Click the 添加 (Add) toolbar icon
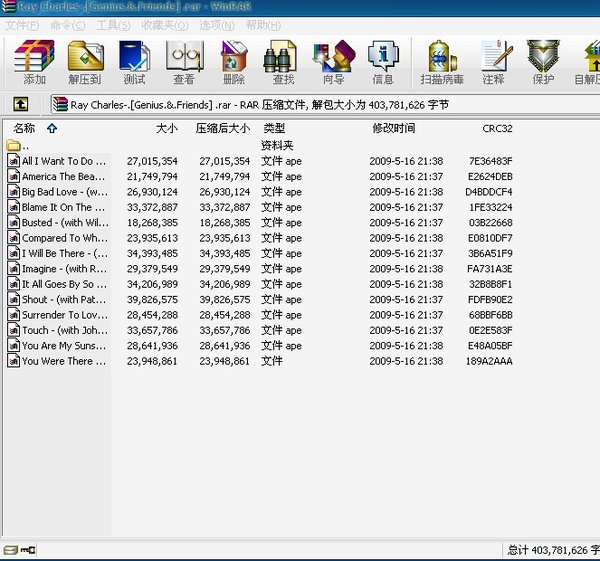The width and height of the screenshot is (600, 561). (x=34, y=62)
